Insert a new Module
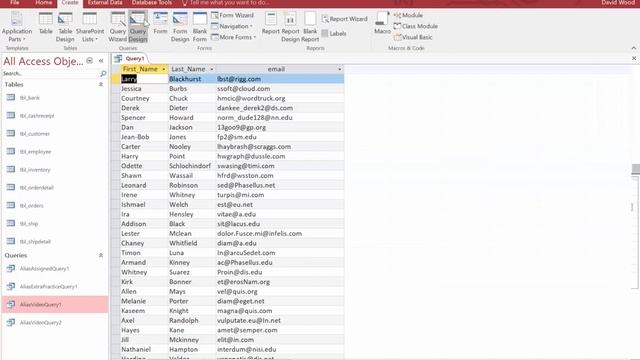 point(408,15)
